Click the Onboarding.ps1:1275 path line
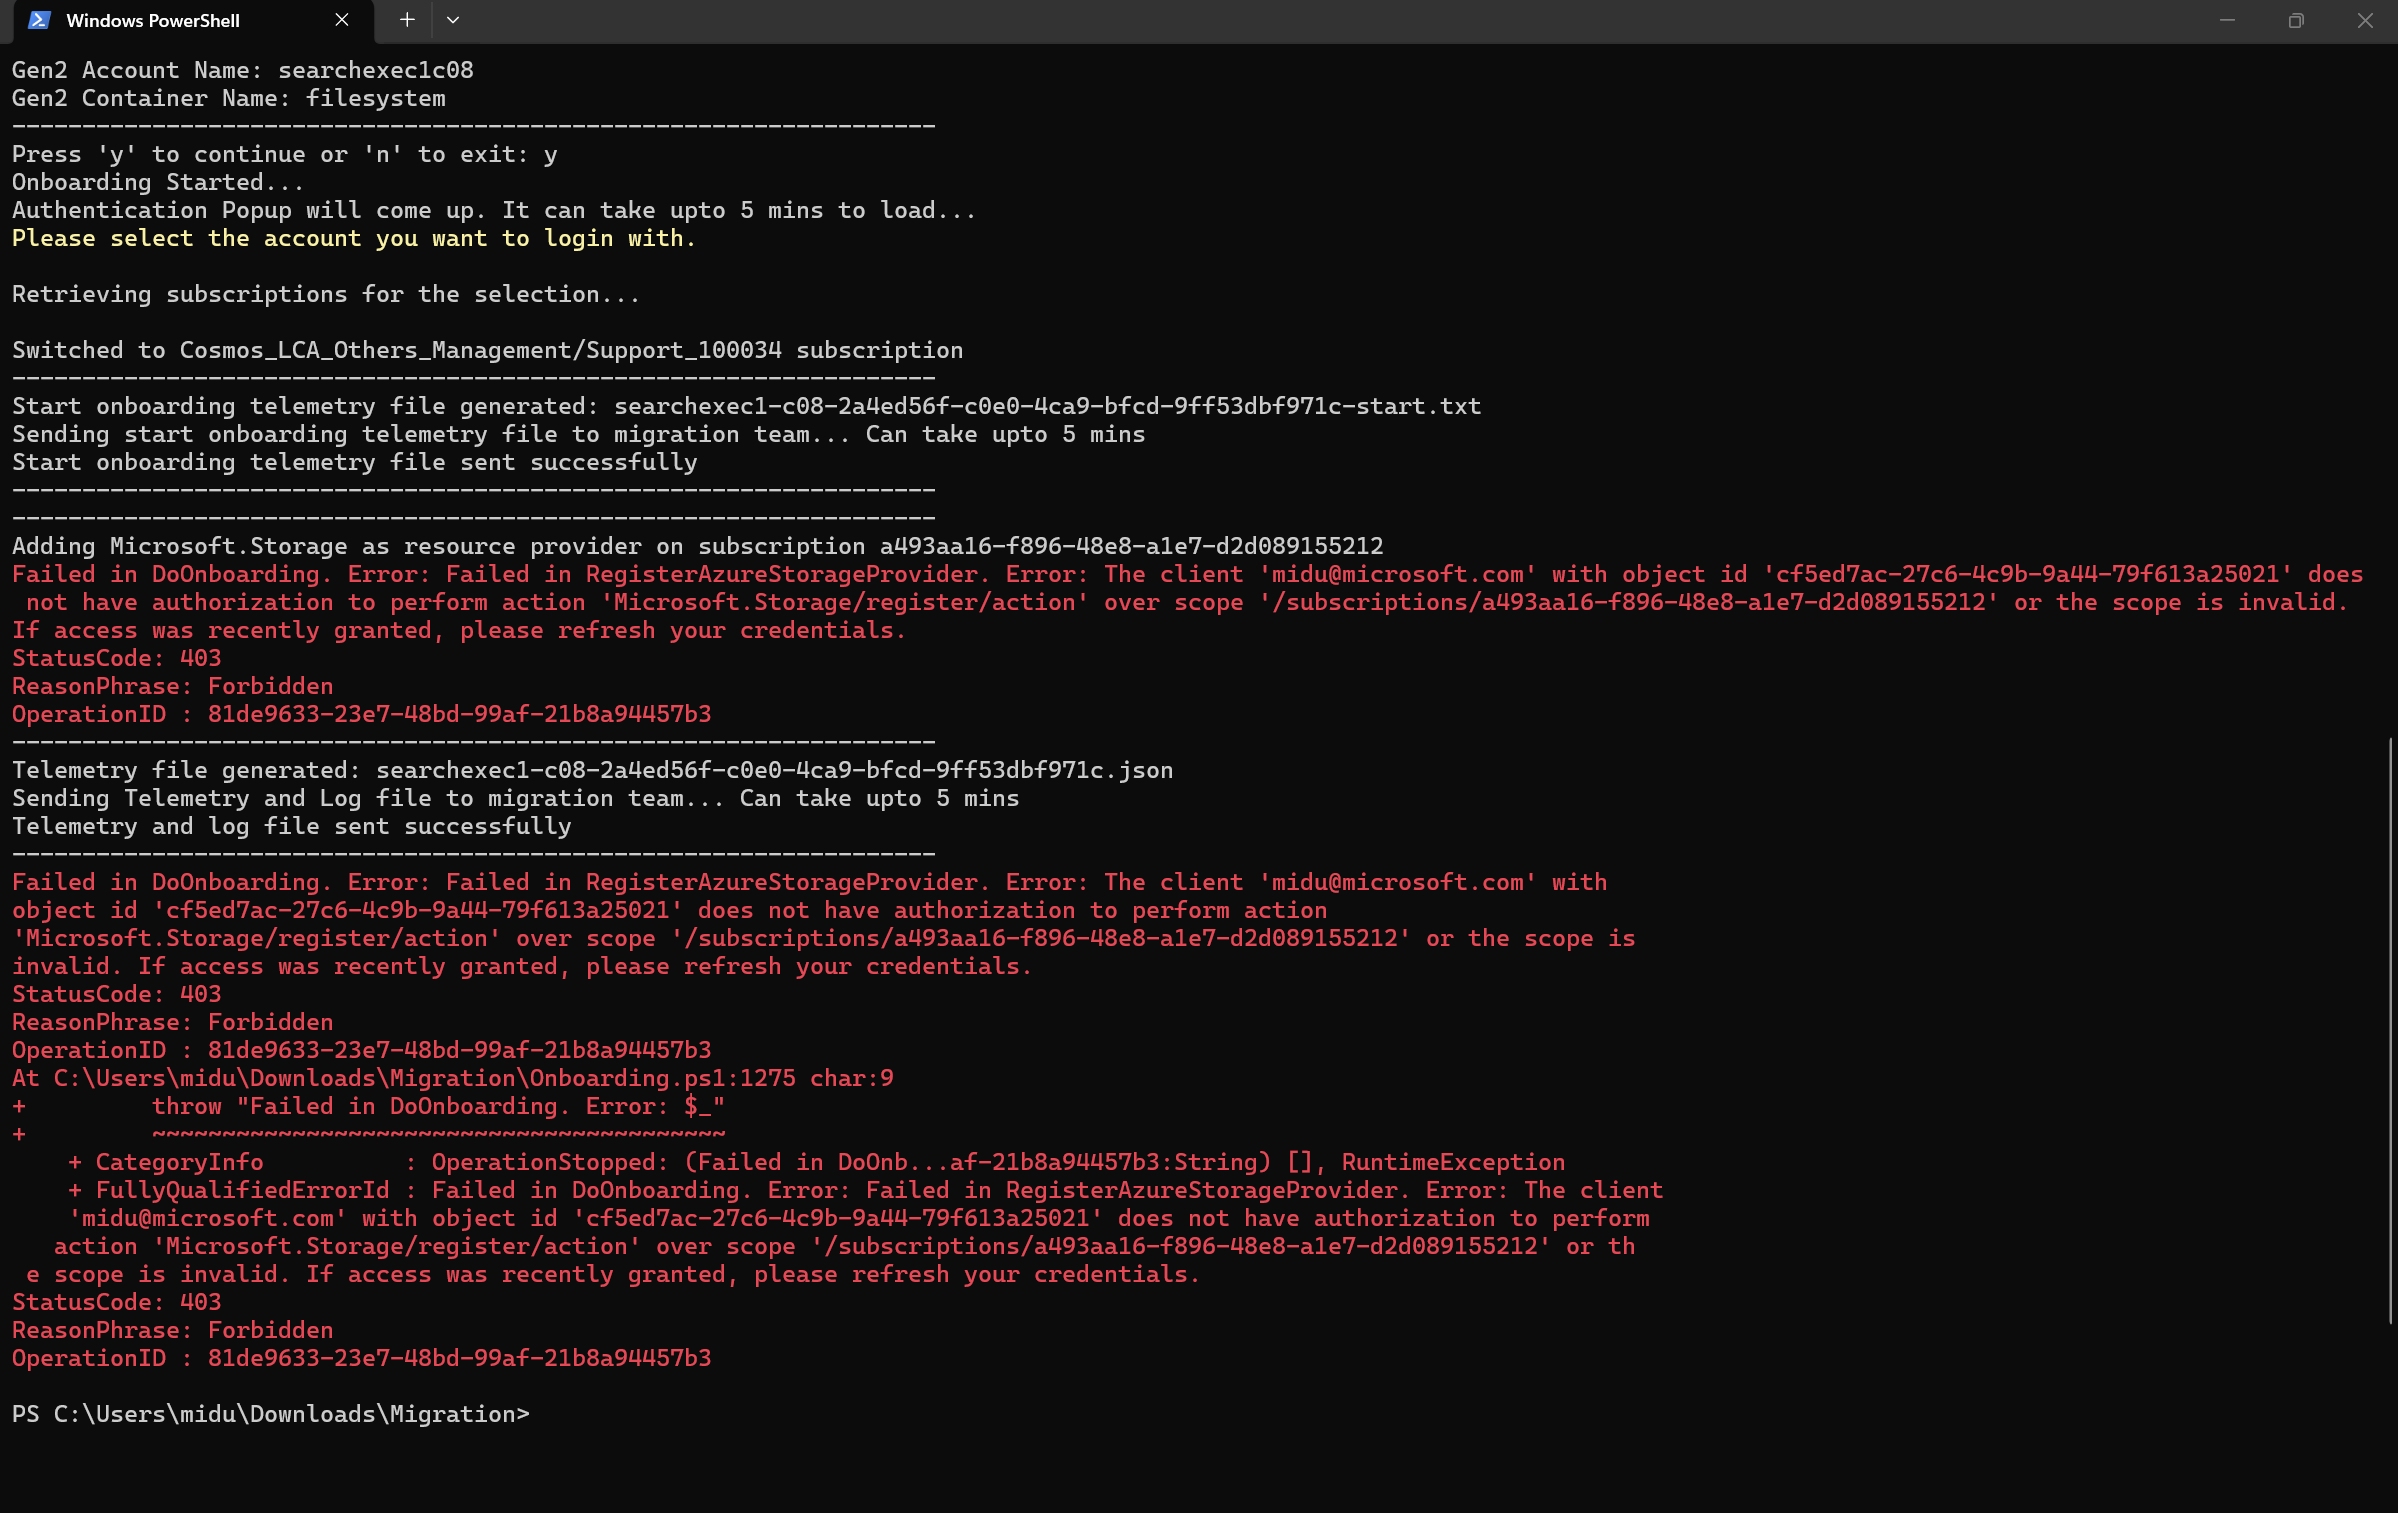 452,1078
